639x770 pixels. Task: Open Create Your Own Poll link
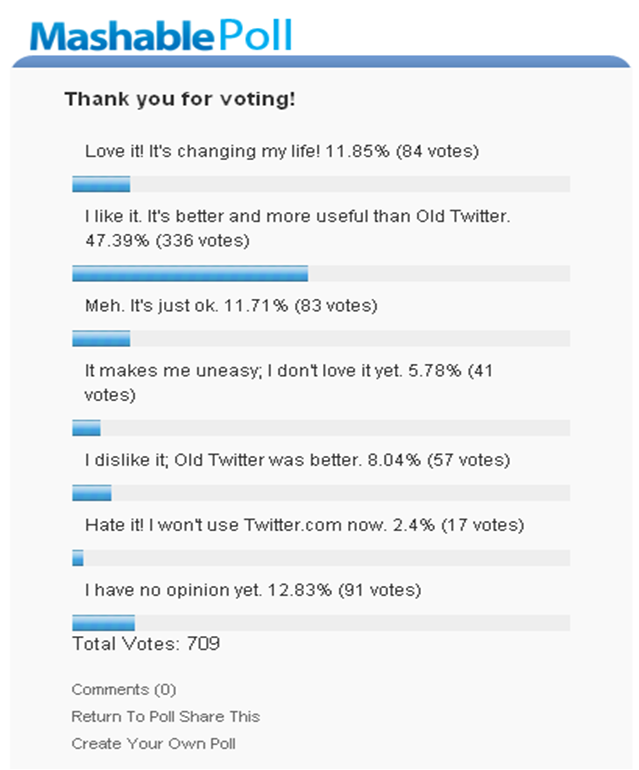click(x=154, y=743)
